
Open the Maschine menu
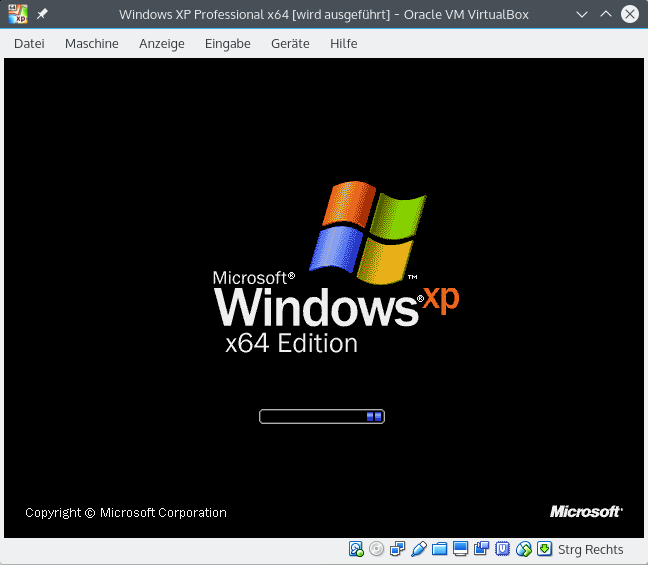coord(91,44)
